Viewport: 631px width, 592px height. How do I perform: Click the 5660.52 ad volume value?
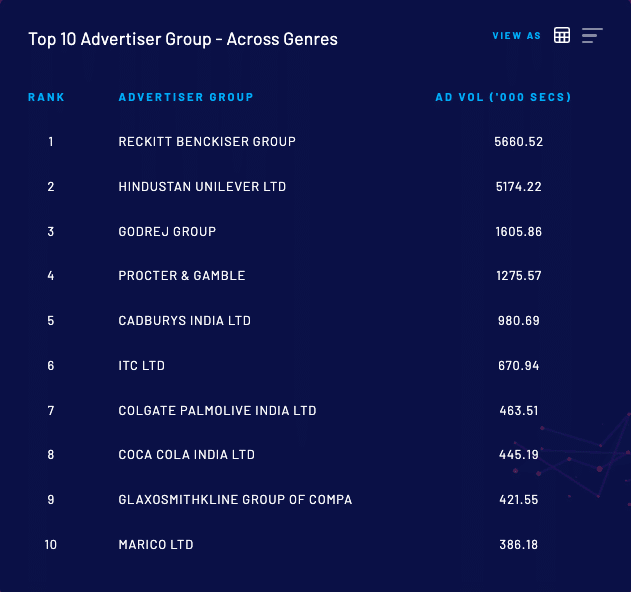518,142
